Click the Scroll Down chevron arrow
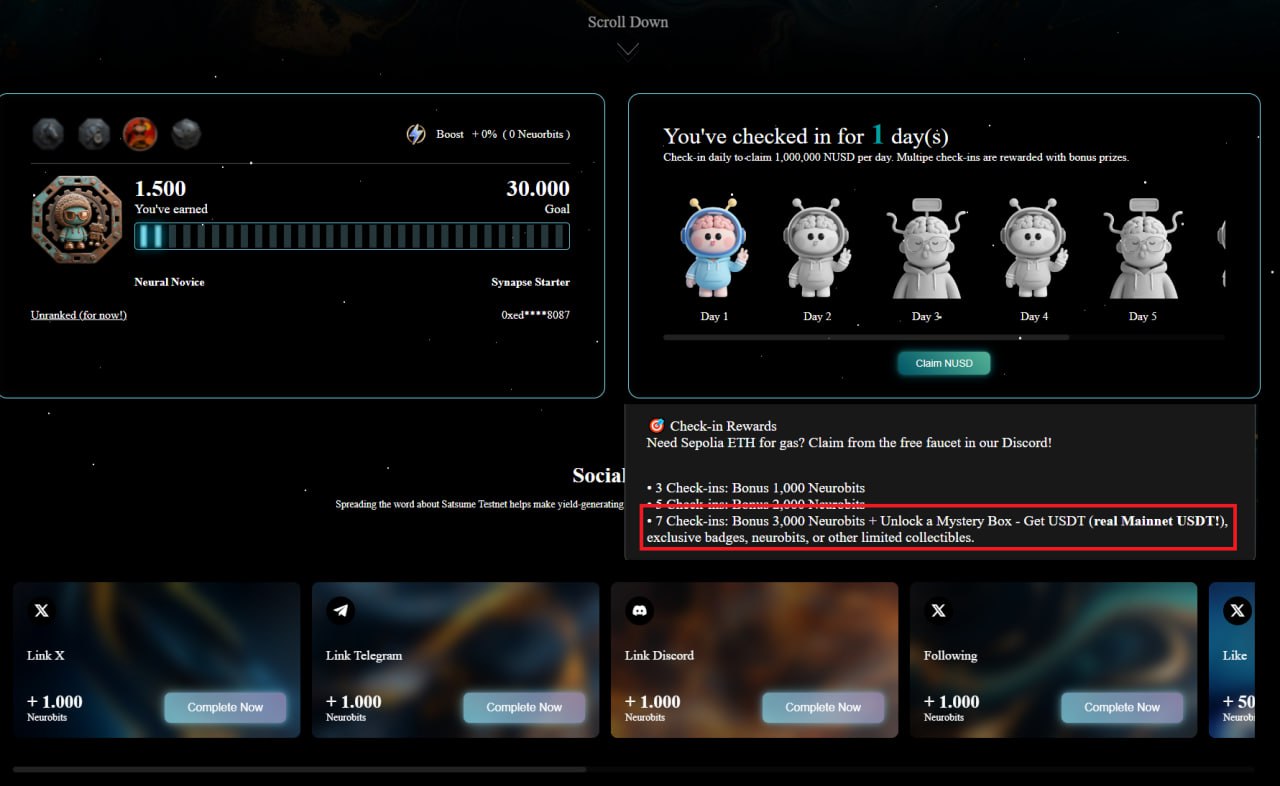Image resolution: width=1280 pixels, height=786 pixels. pos(628,50)
